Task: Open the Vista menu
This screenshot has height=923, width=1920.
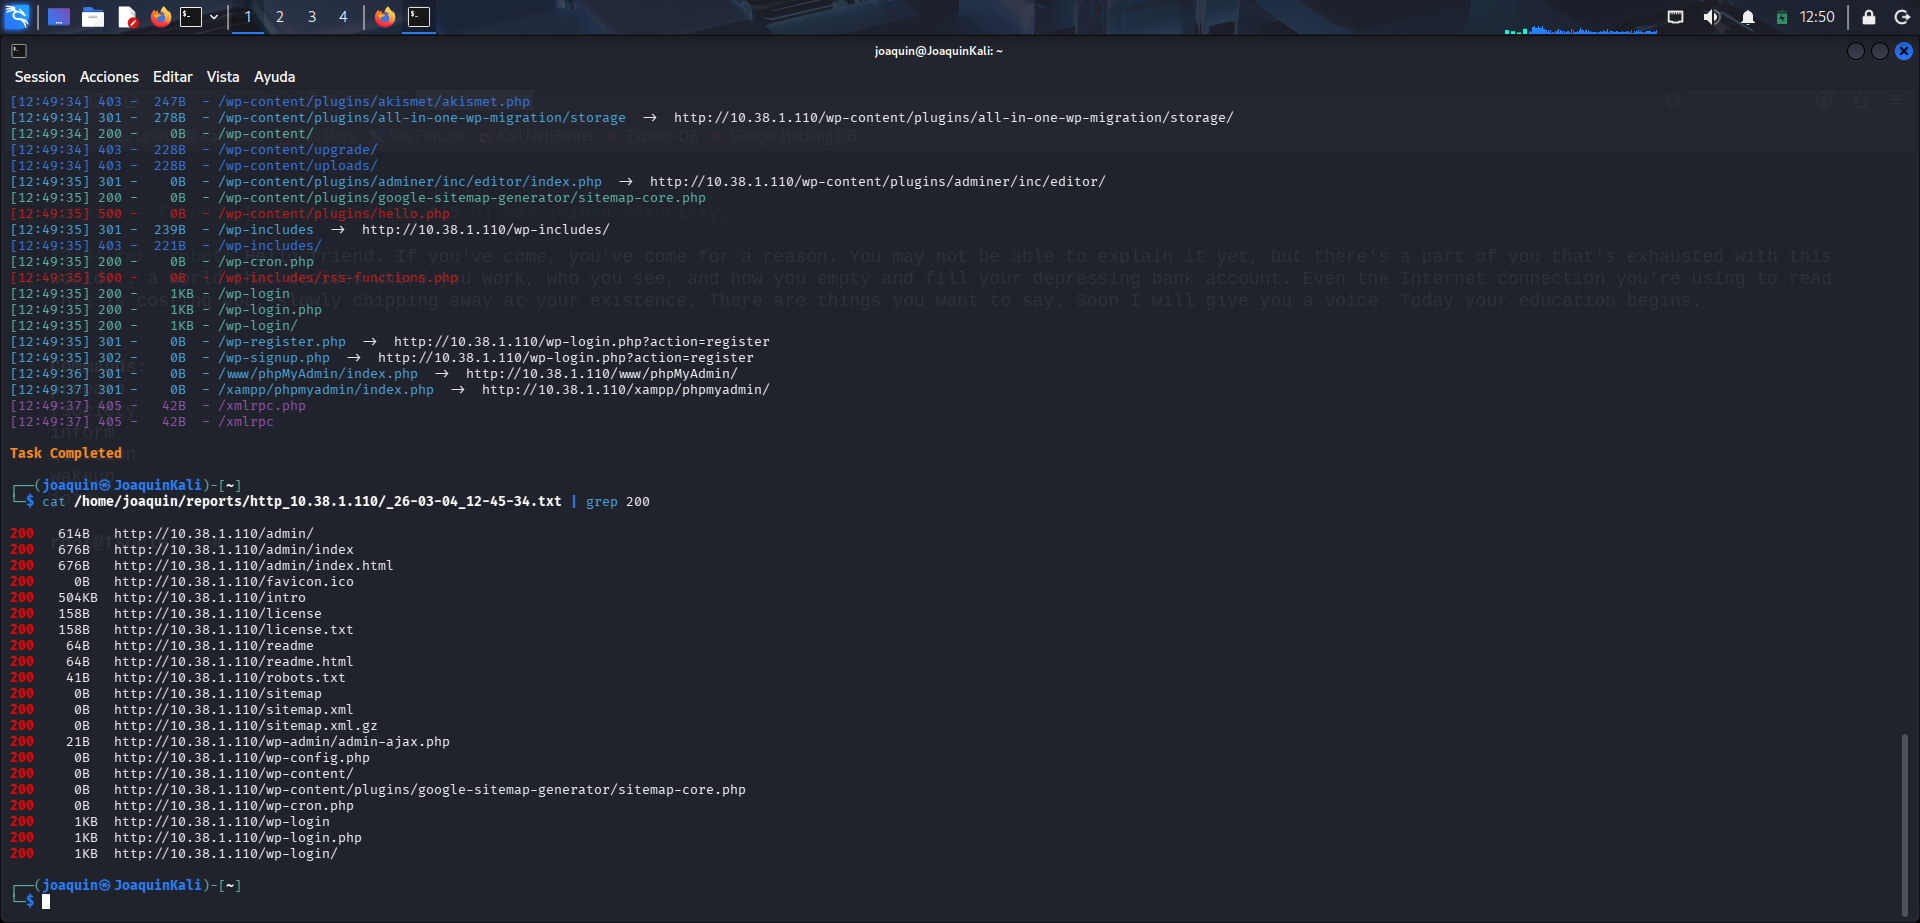Action: [x=222, y=76]
